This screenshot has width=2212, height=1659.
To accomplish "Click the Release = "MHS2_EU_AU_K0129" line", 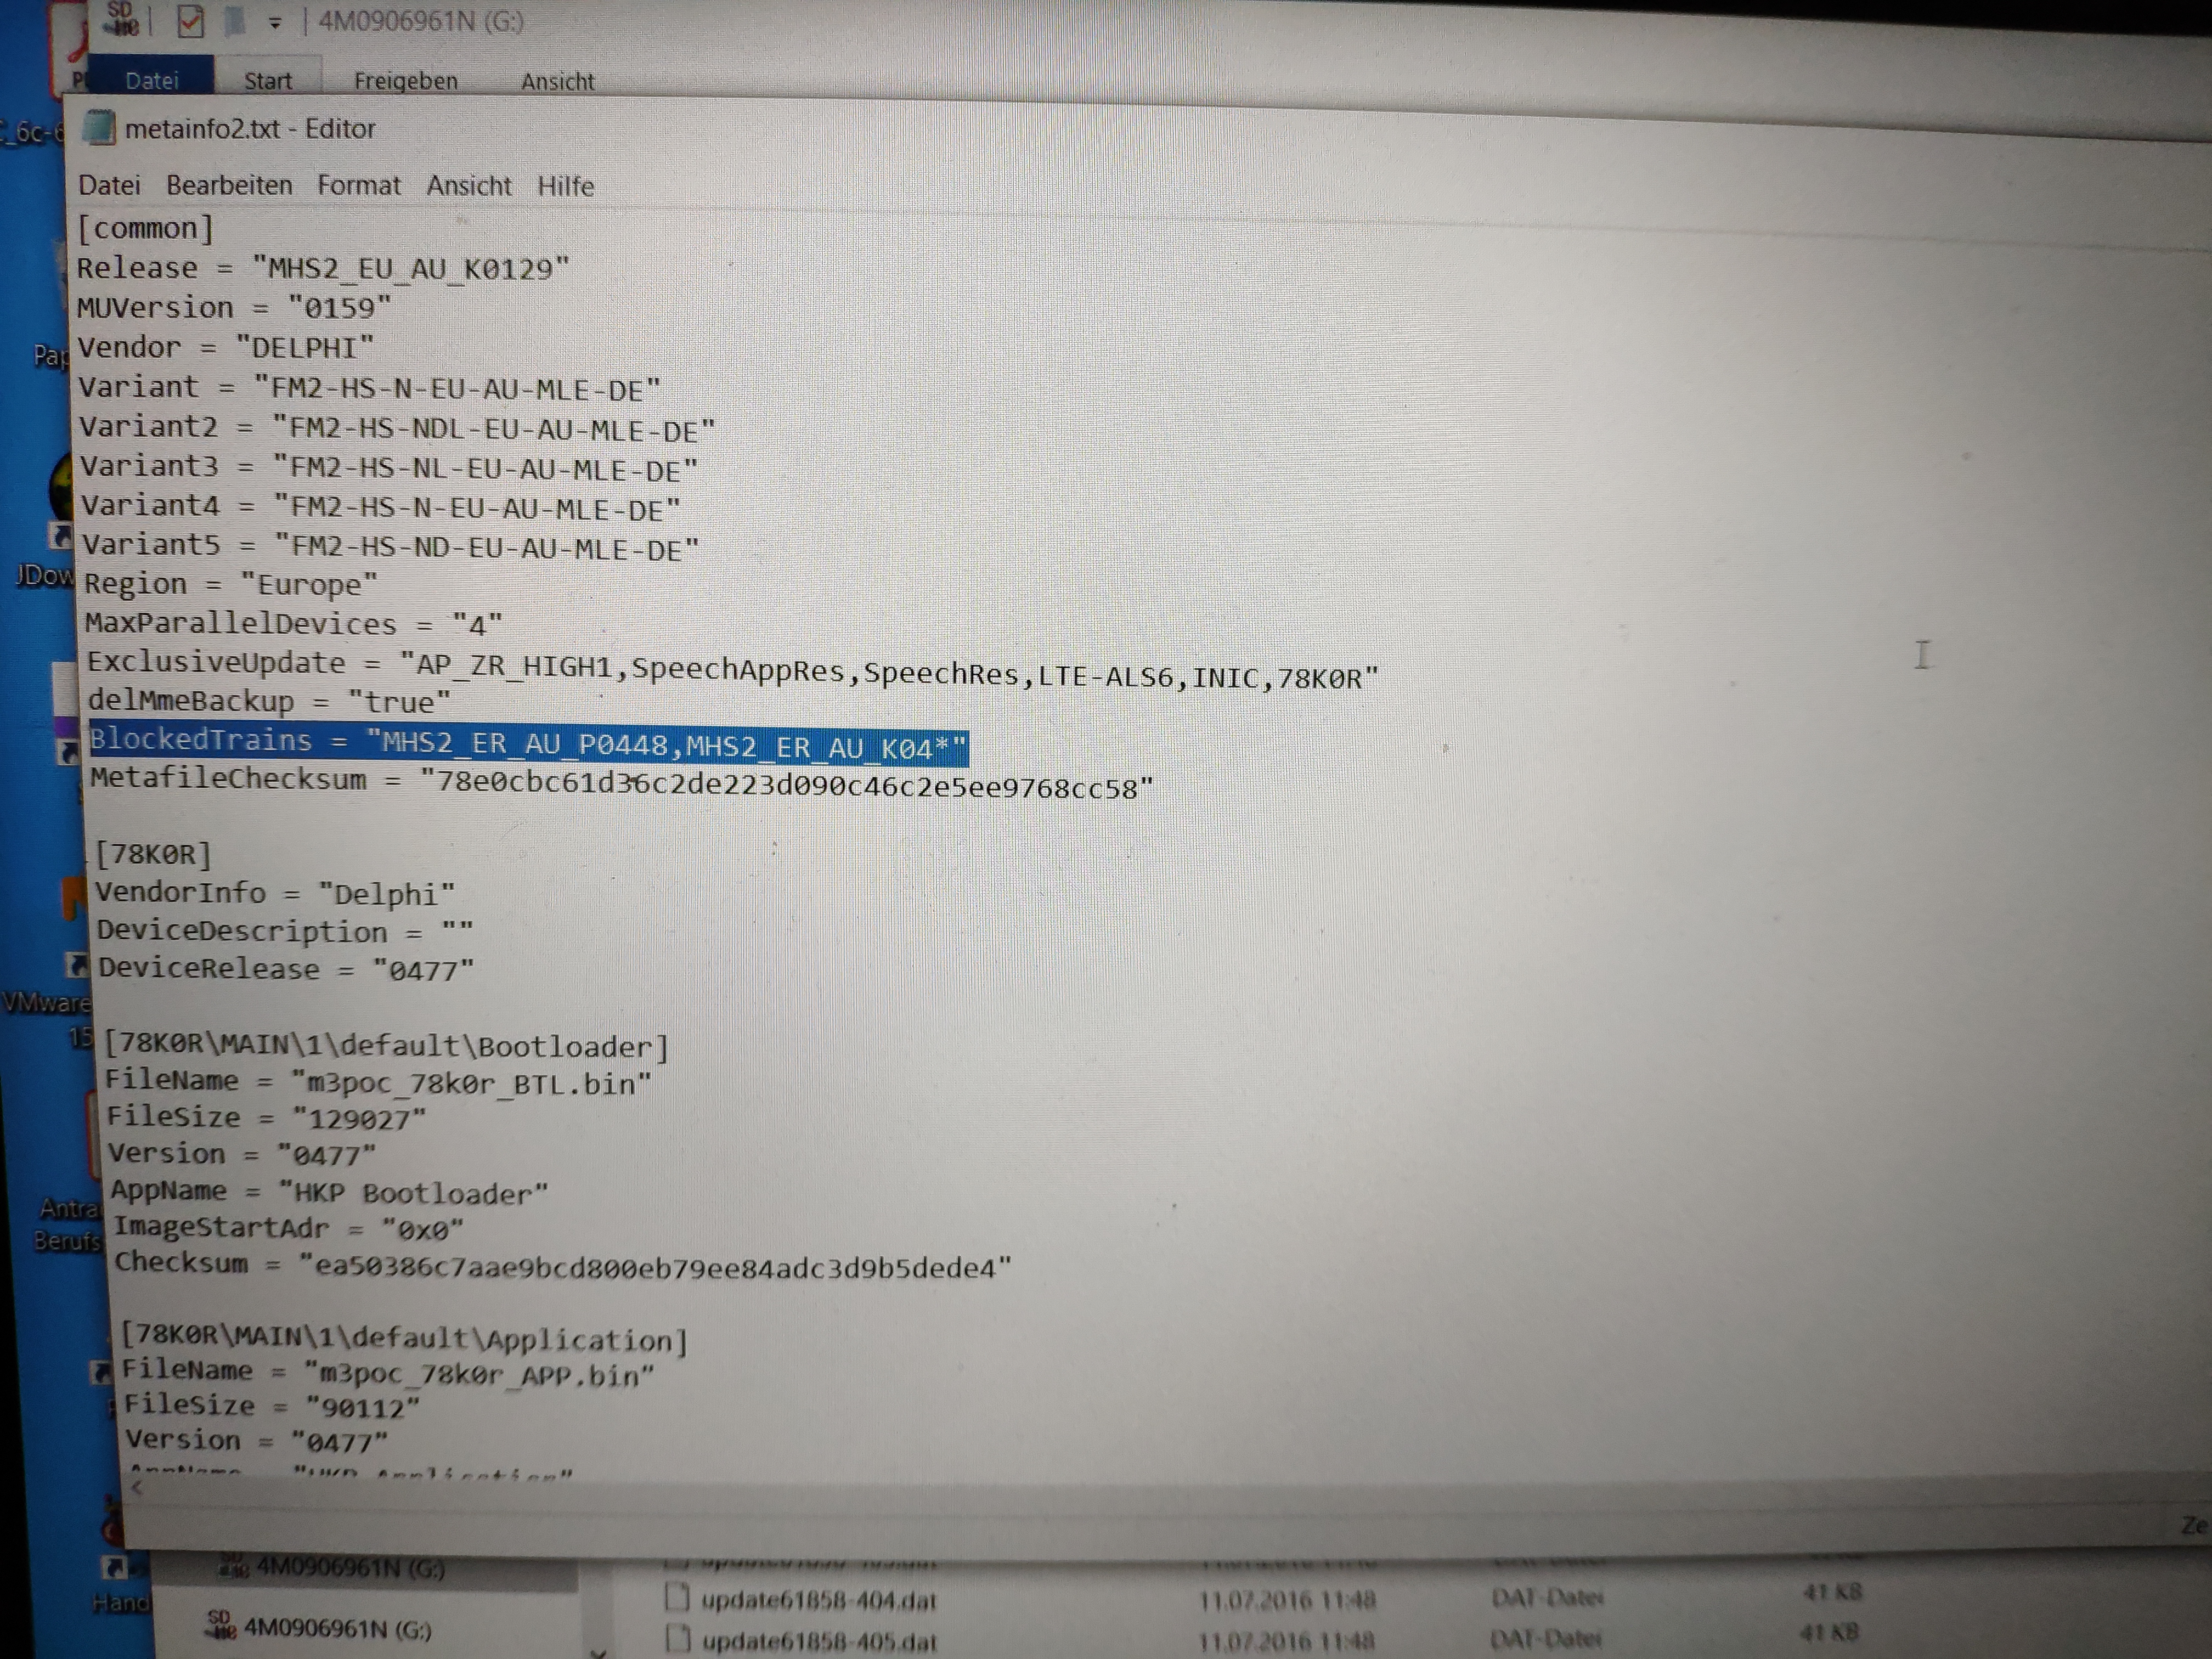I will tap(322, 268).
